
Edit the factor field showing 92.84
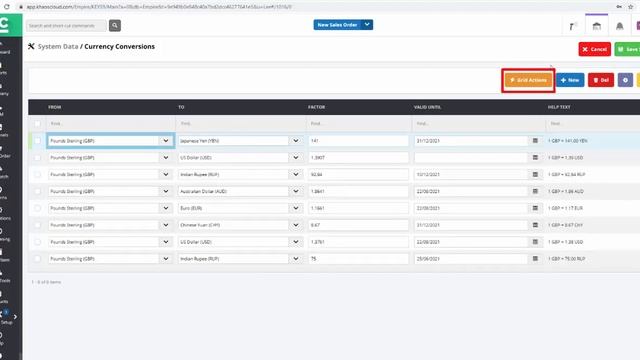click(x=358, y=174)
